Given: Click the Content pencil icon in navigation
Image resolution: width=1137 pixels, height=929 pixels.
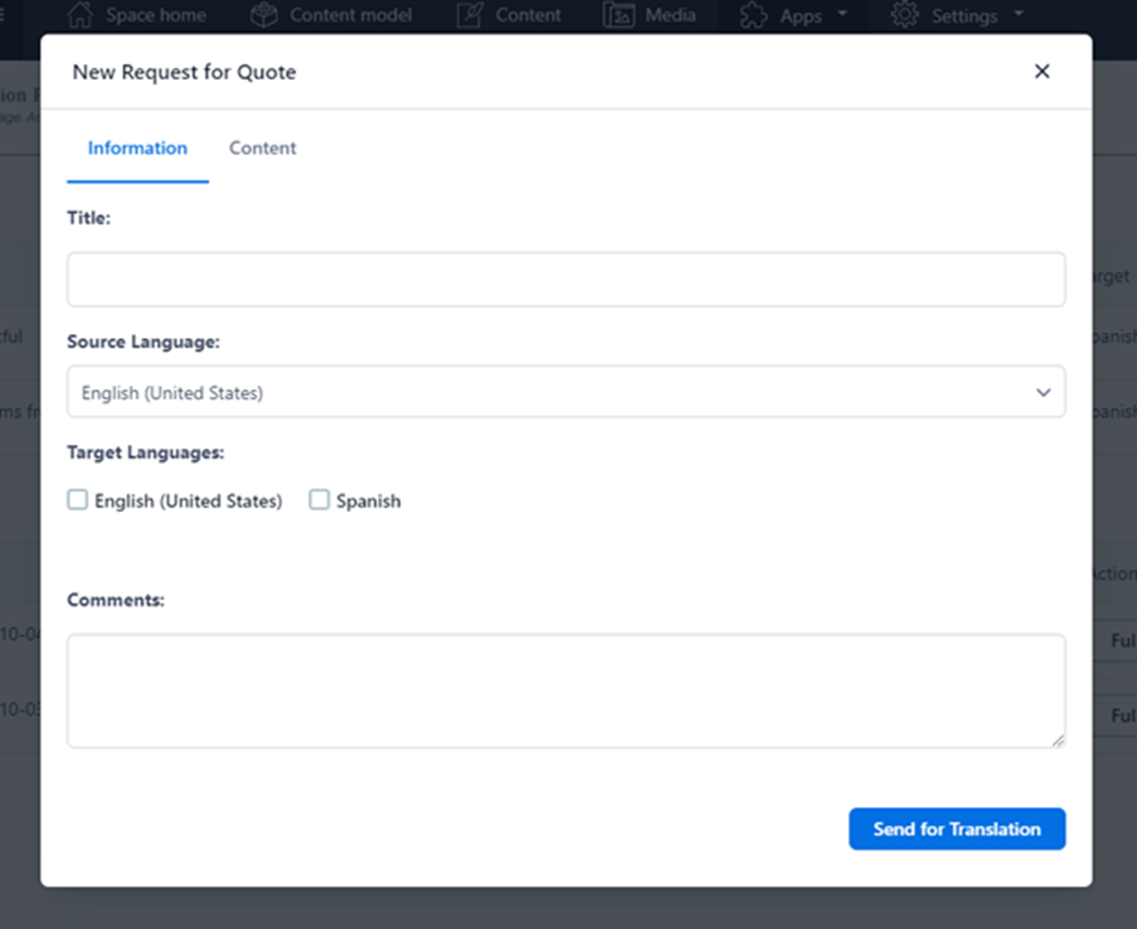Looking at the screenshot, I should point(469,14).
